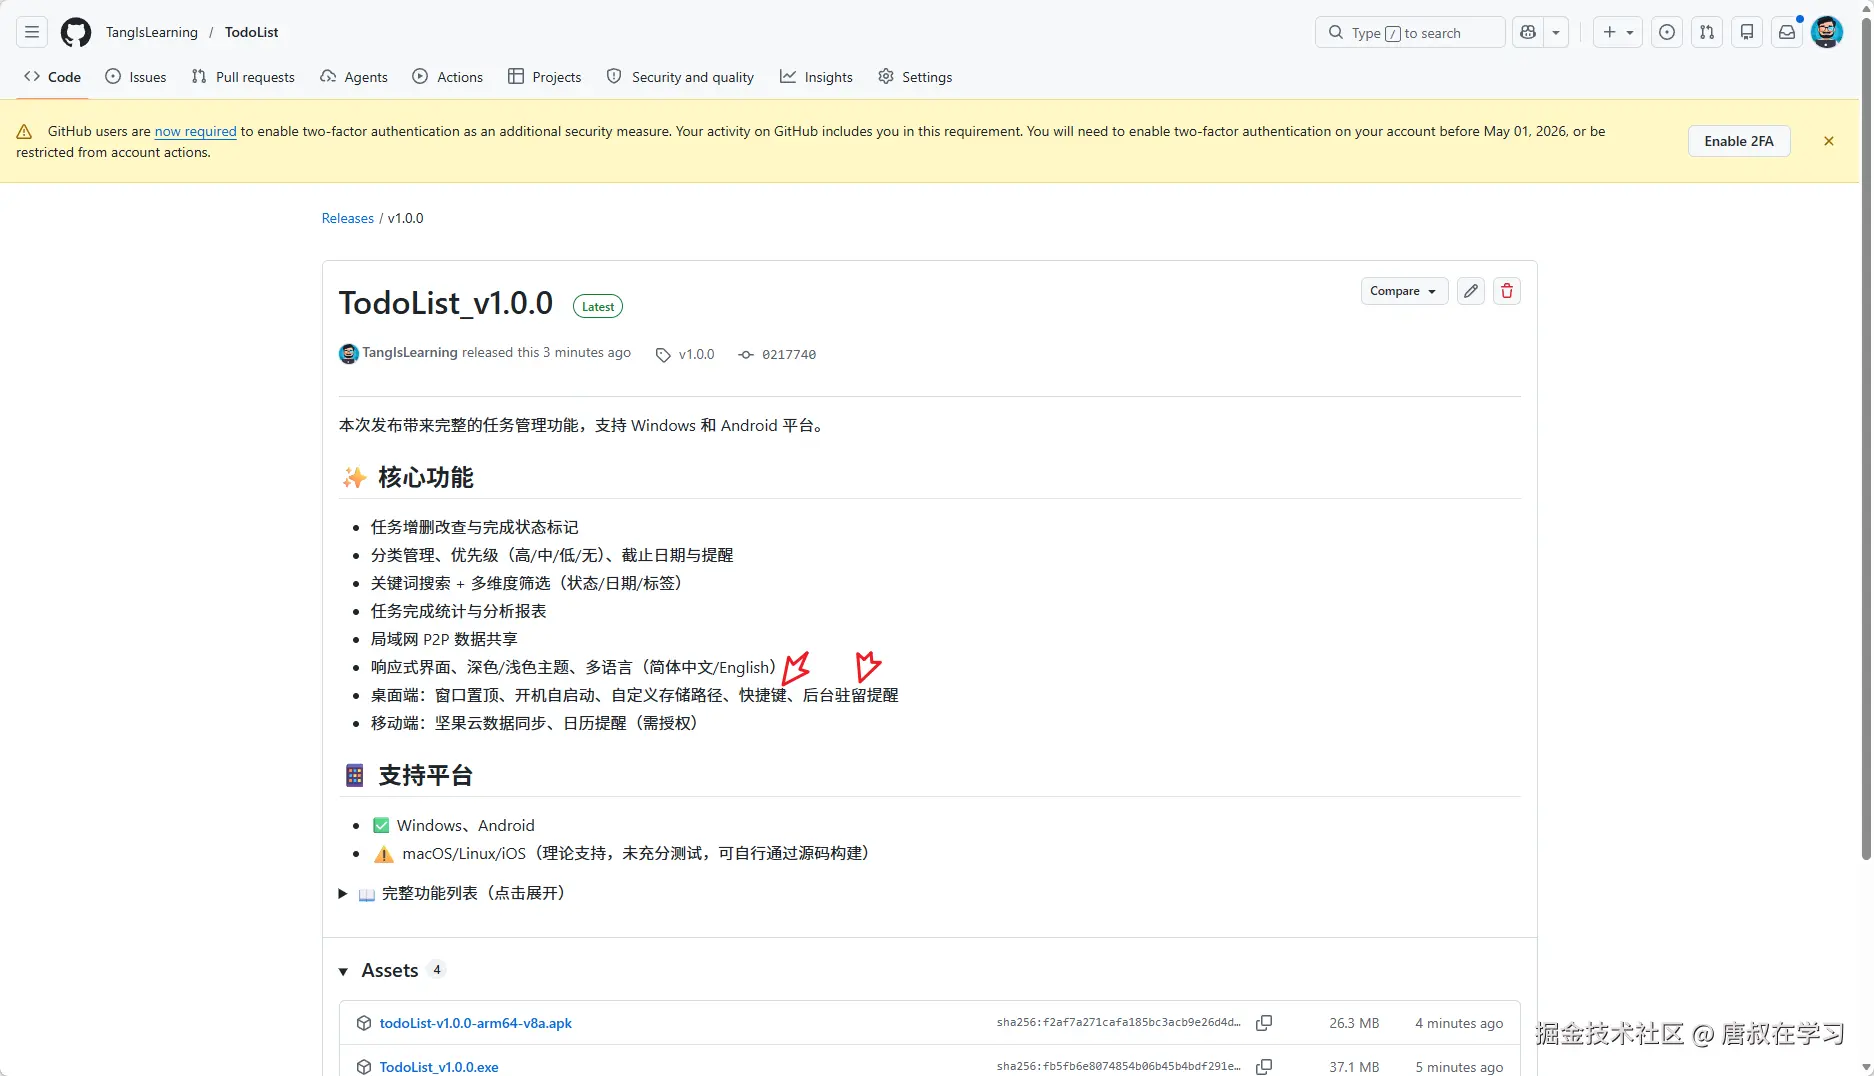Click the '任务完成统计与分析报表' list item

459,611
